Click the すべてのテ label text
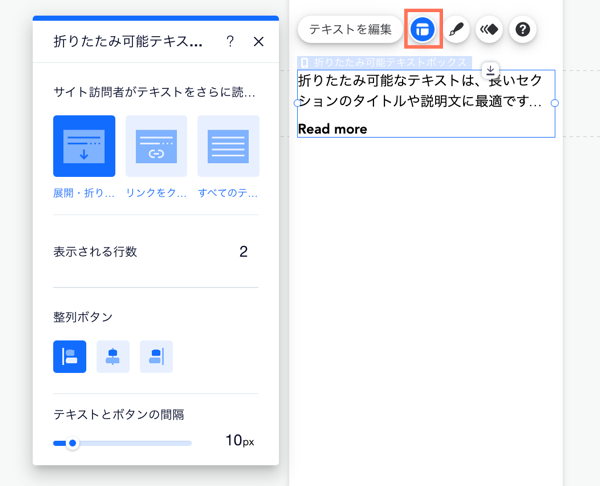 (x=228, y=193)
